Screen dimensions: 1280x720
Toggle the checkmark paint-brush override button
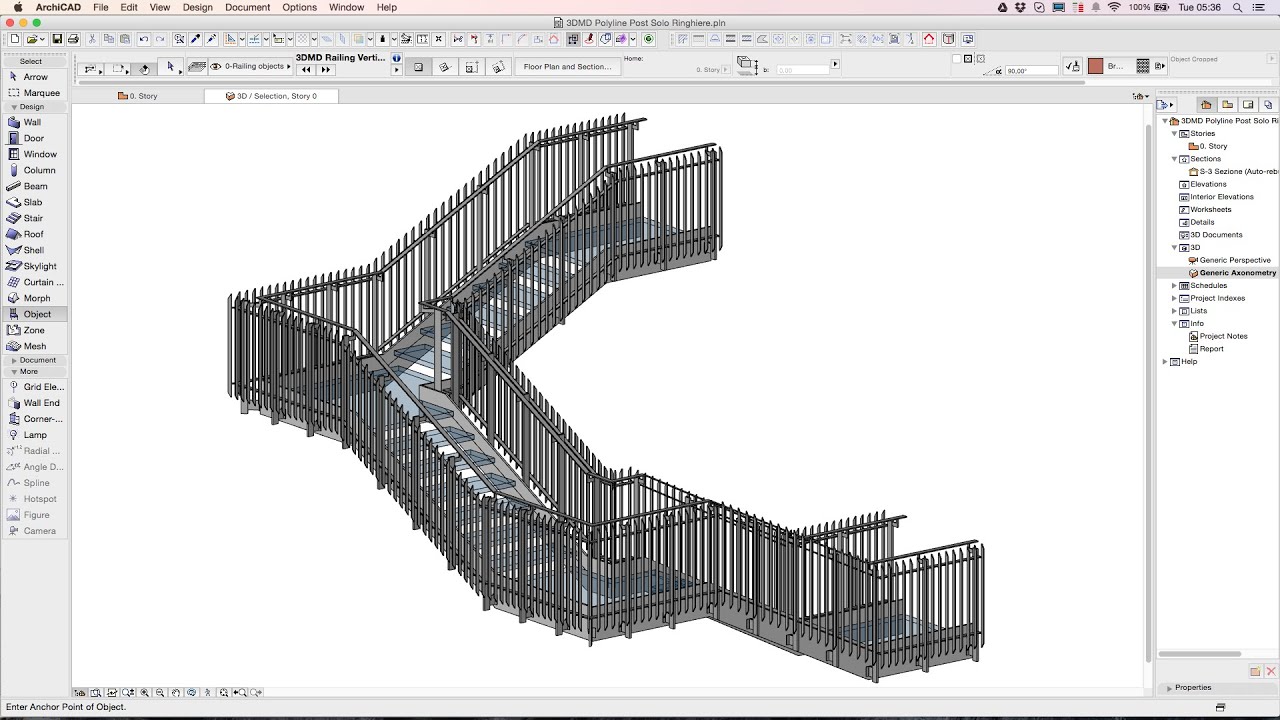pos(1073,66)
